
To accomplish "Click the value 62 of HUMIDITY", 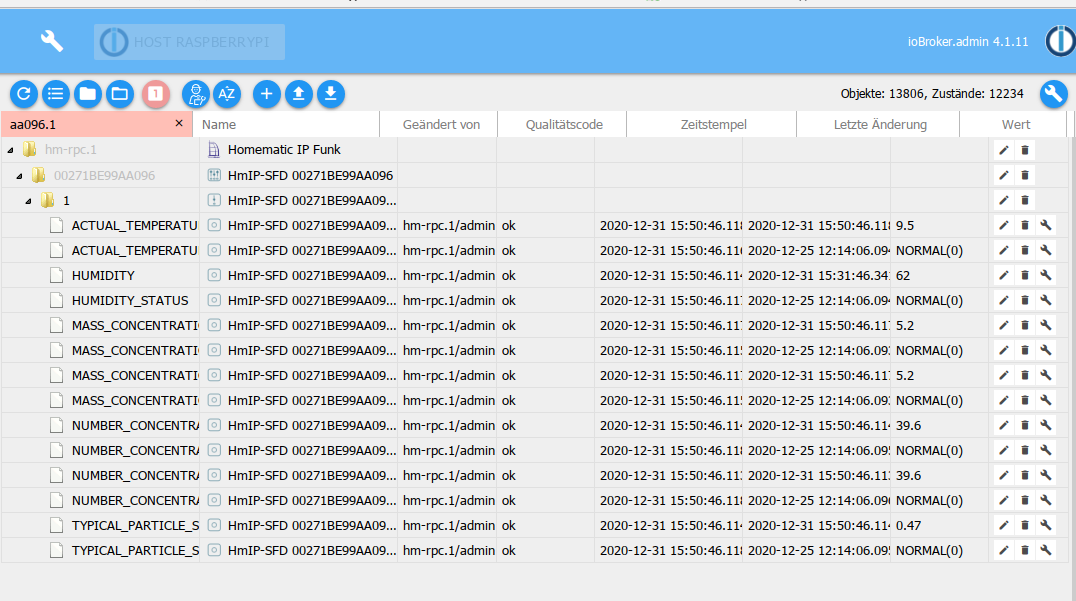I will (x=903, y=276).
